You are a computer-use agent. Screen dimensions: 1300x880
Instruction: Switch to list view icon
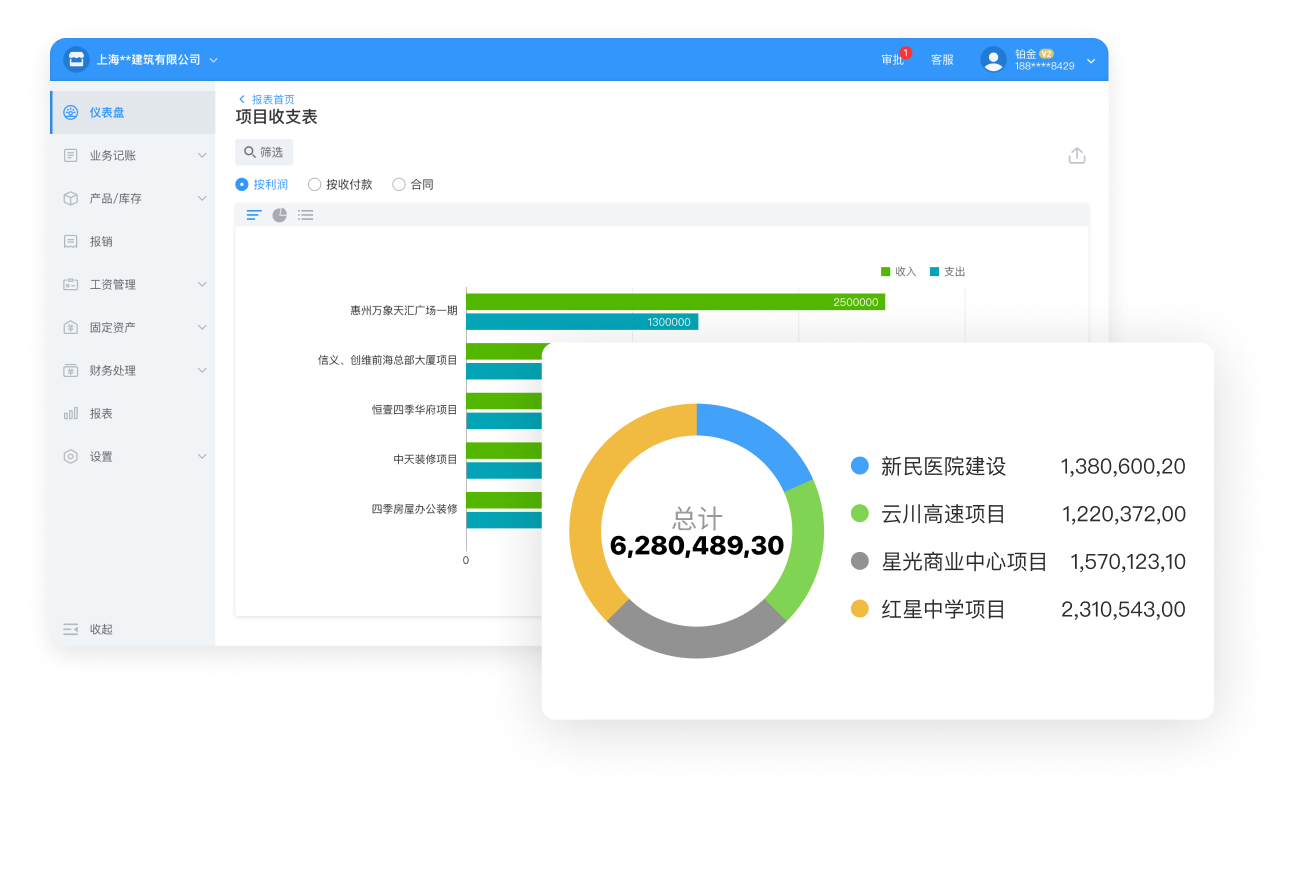pos(306,215)
